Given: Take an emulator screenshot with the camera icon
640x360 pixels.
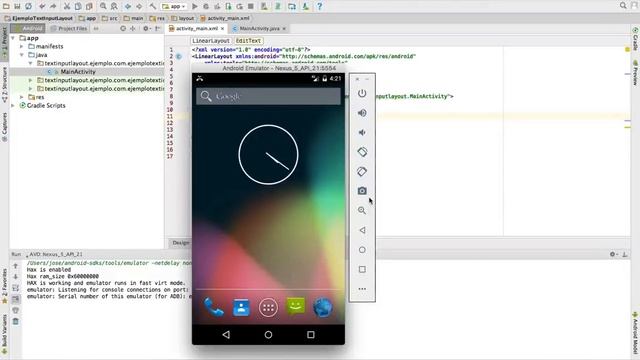Looking at the screenshot, I should tap(362, 191).
